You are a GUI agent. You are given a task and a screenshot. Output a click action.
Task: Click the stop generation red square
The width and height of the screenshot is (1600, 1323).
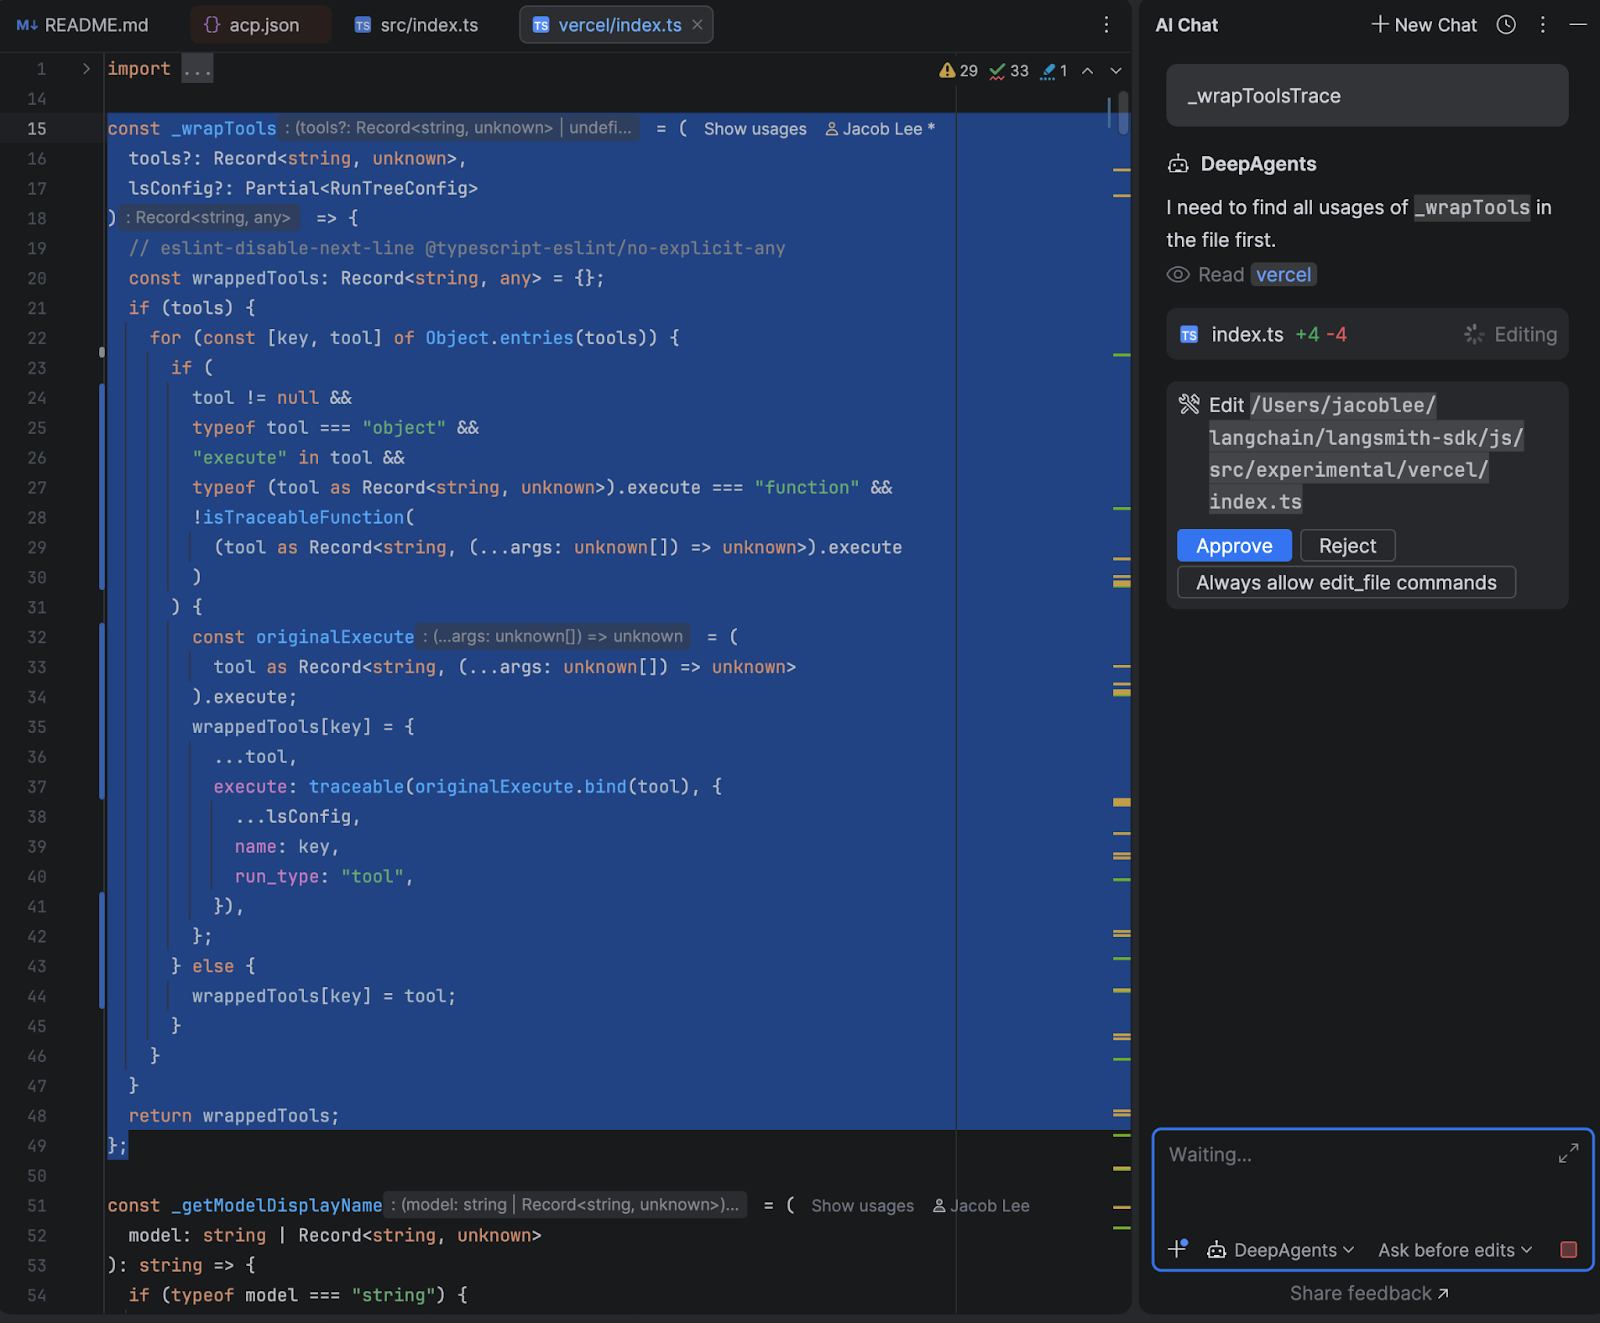click(x=1568, y=1249)
